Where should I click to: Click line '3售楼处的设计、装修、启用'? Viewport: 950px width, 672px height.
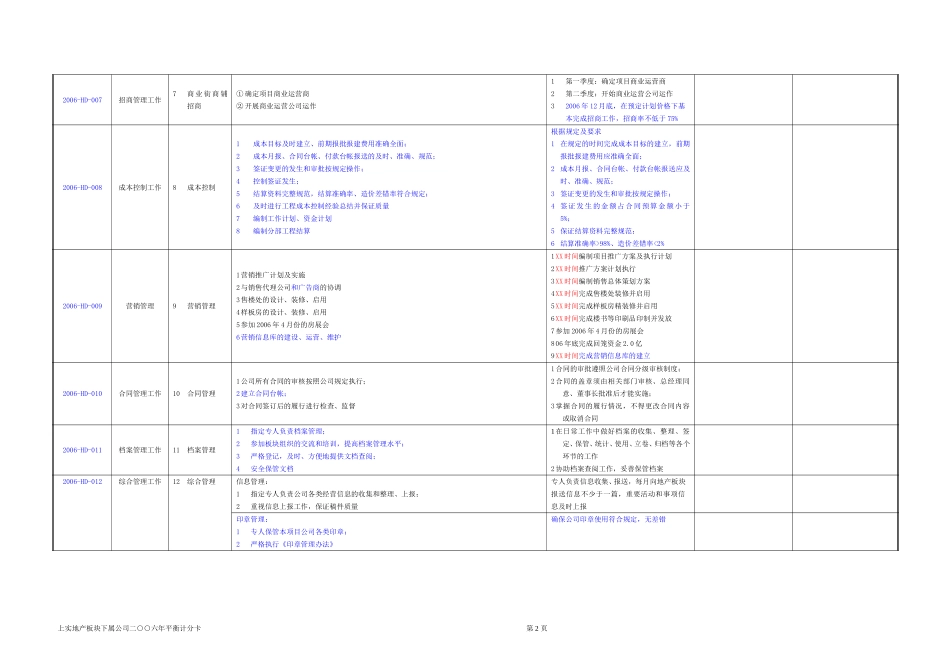(x=281, y=300)
